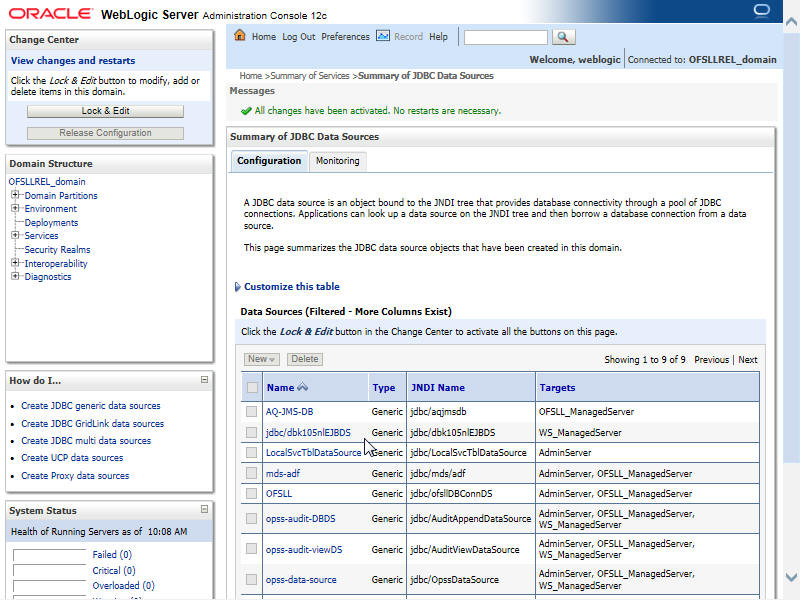The width and height of the screenshot is (800, 600).
Task: Expand the Environment tree node
Action: pyautogui.click(x=15, y=208)
